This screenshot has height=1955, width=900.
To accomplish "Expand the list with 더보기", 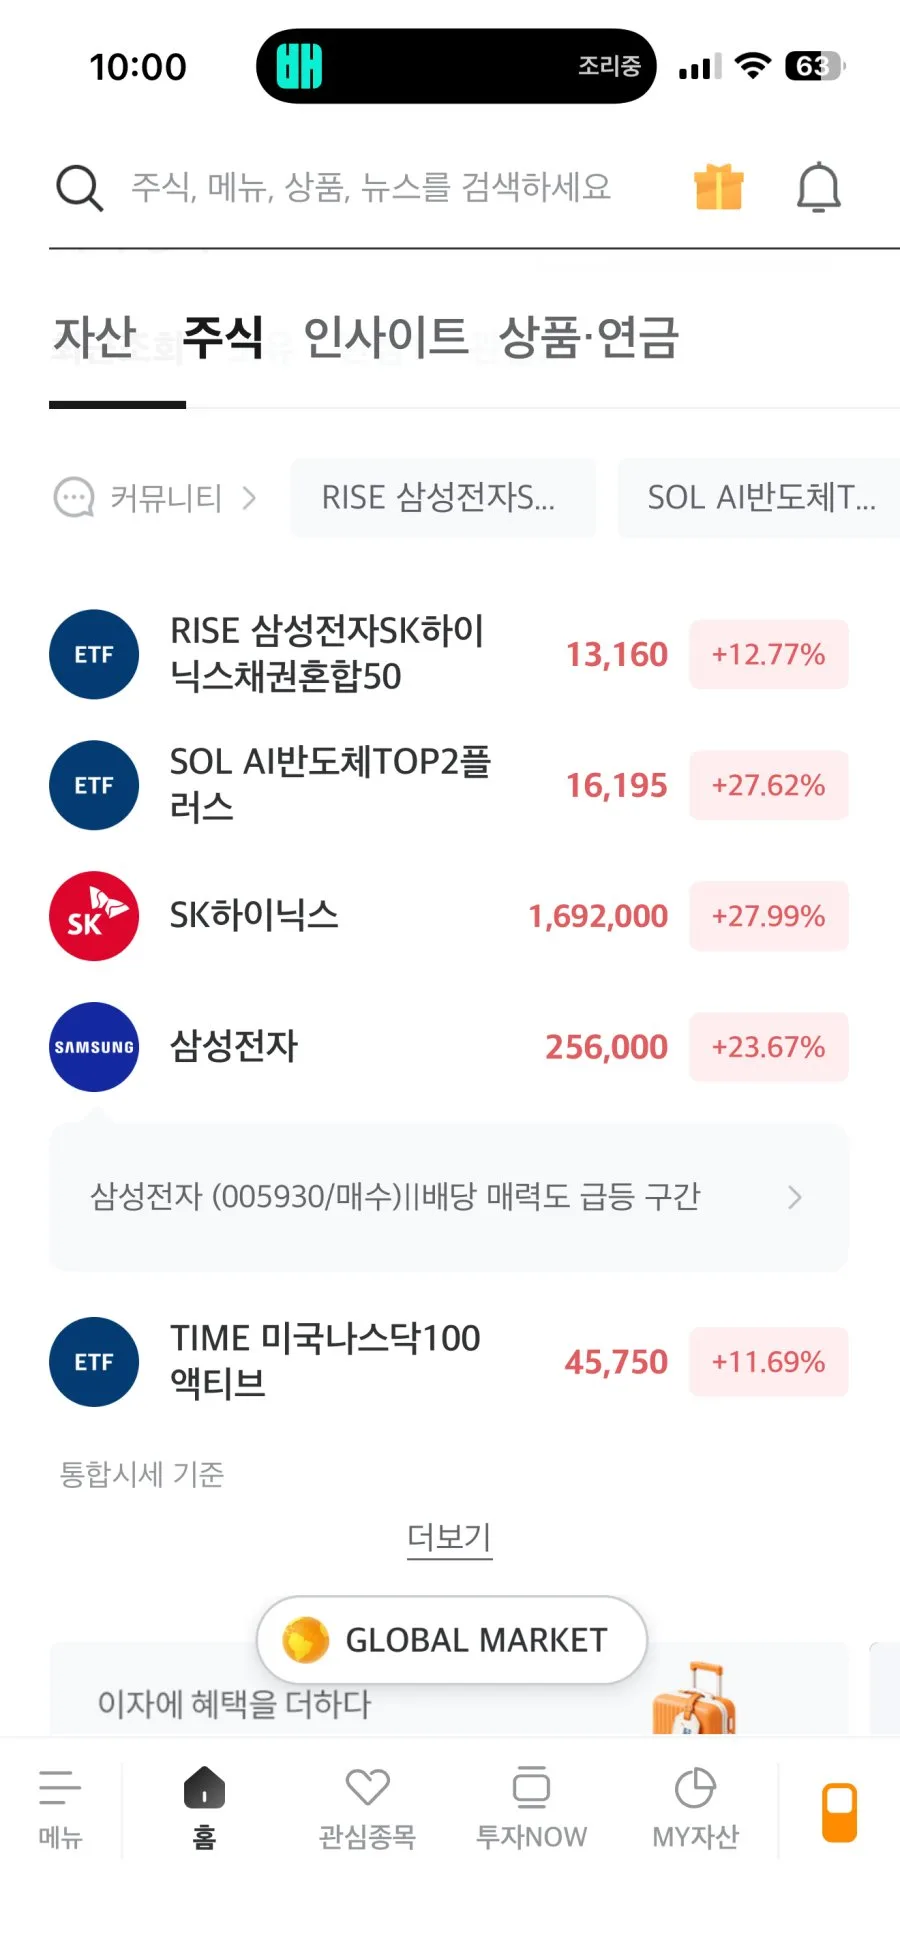I will 449,1537.
